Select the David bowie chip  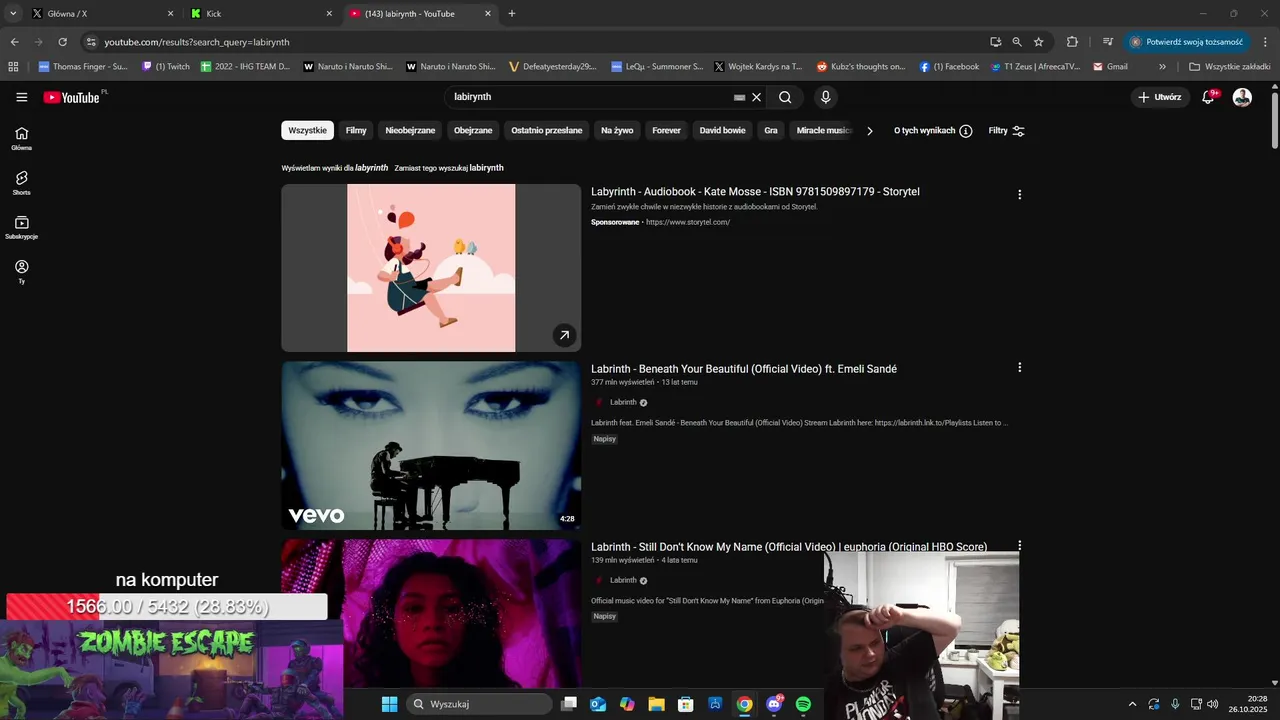point(722,131)
